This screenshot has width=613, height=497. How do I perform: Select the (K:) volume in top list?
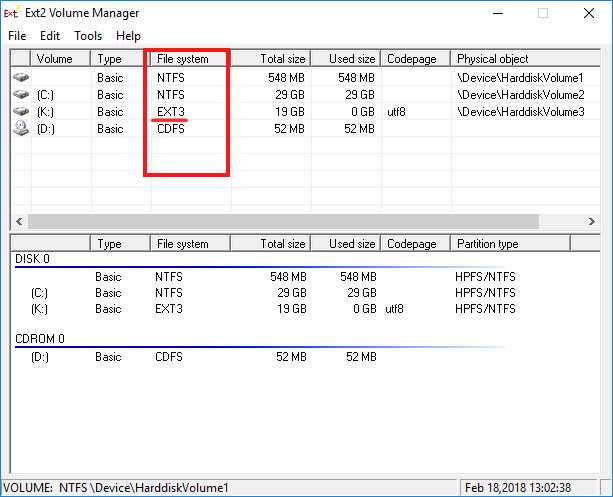[x=45, y=112]
